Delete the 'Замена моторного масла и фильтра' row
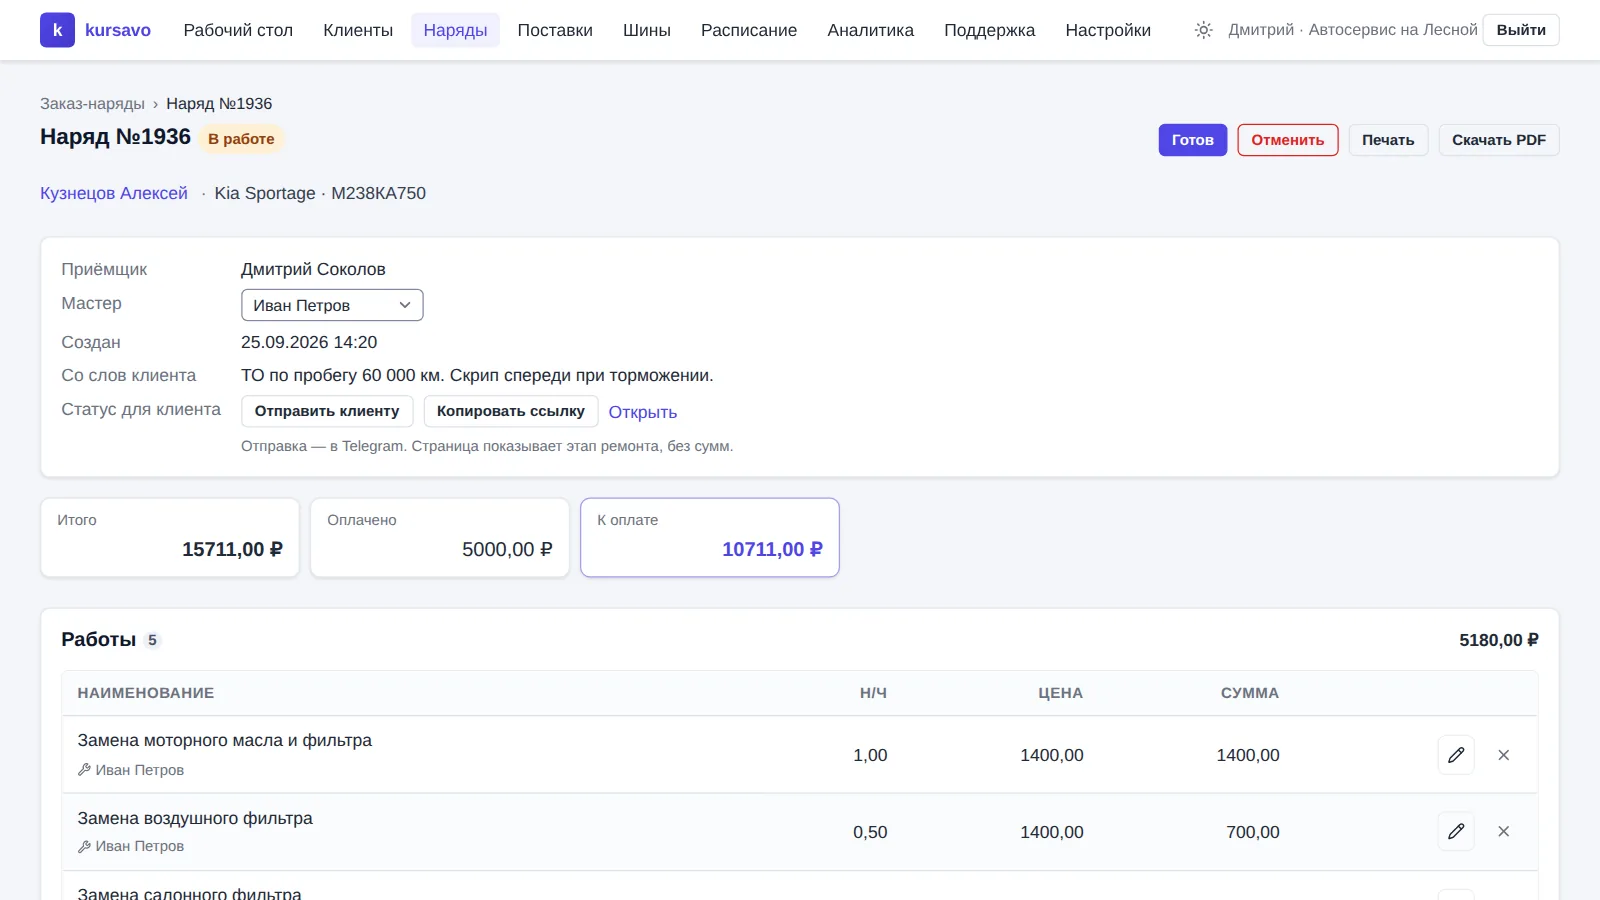1600x900 pixels. (1503, 755)
